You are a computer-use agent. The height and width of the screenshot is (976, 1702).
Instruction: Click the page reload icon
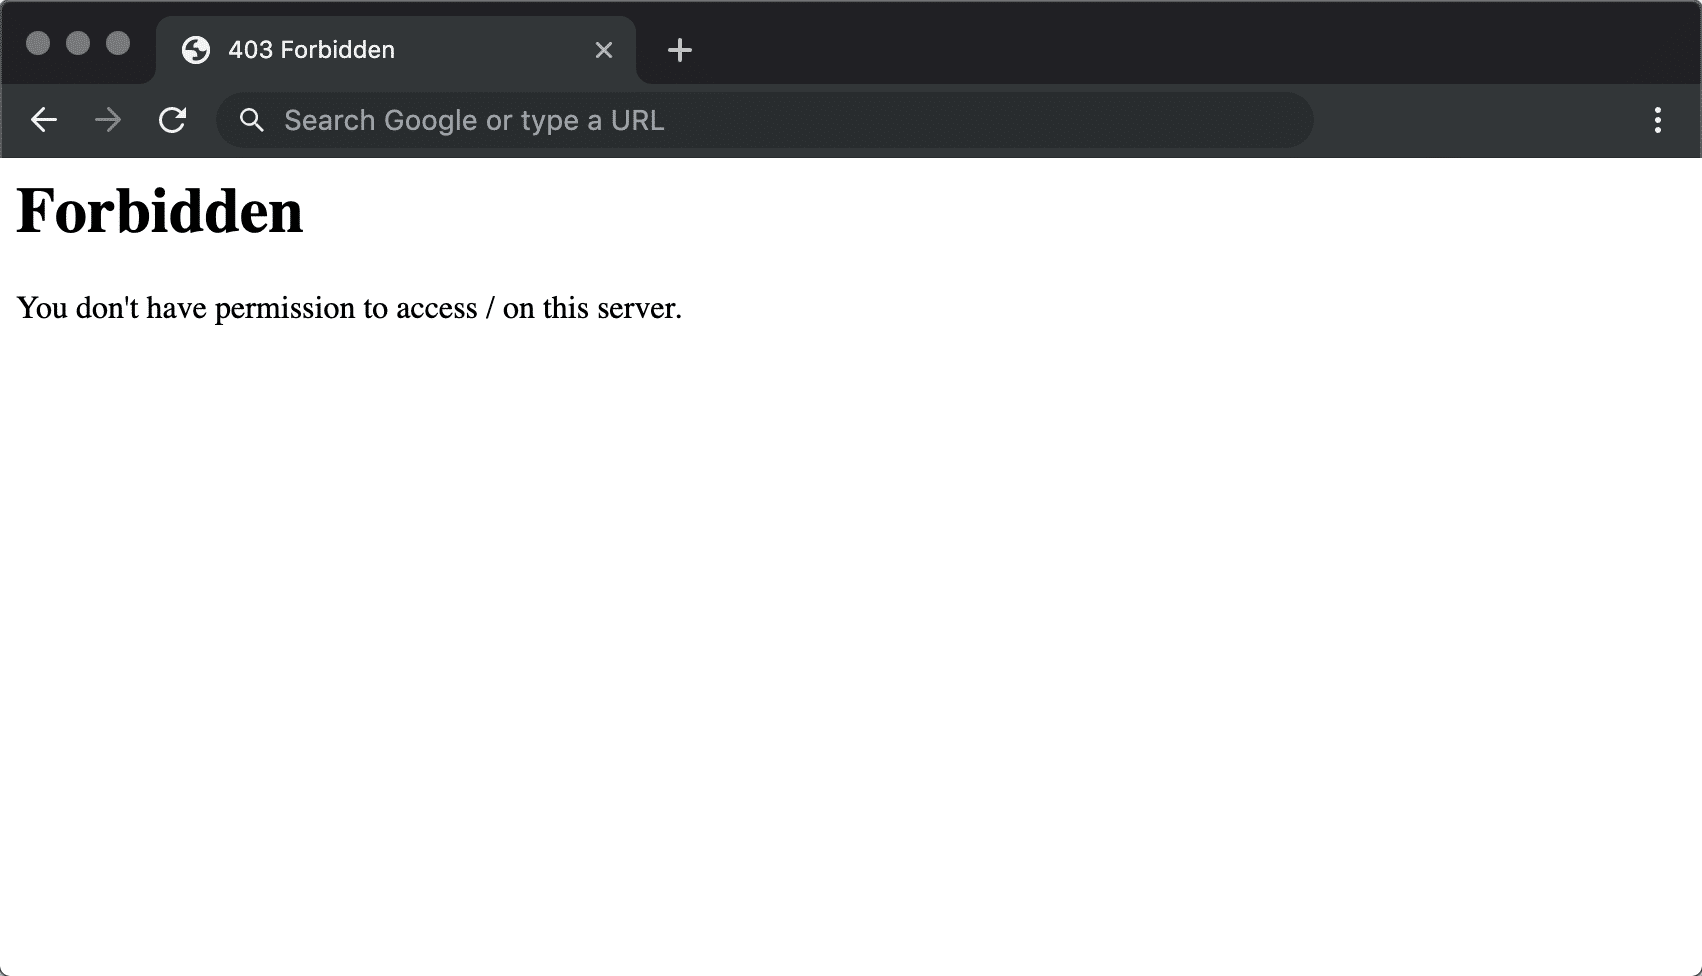pyautogui.click(x=173, y=120)
